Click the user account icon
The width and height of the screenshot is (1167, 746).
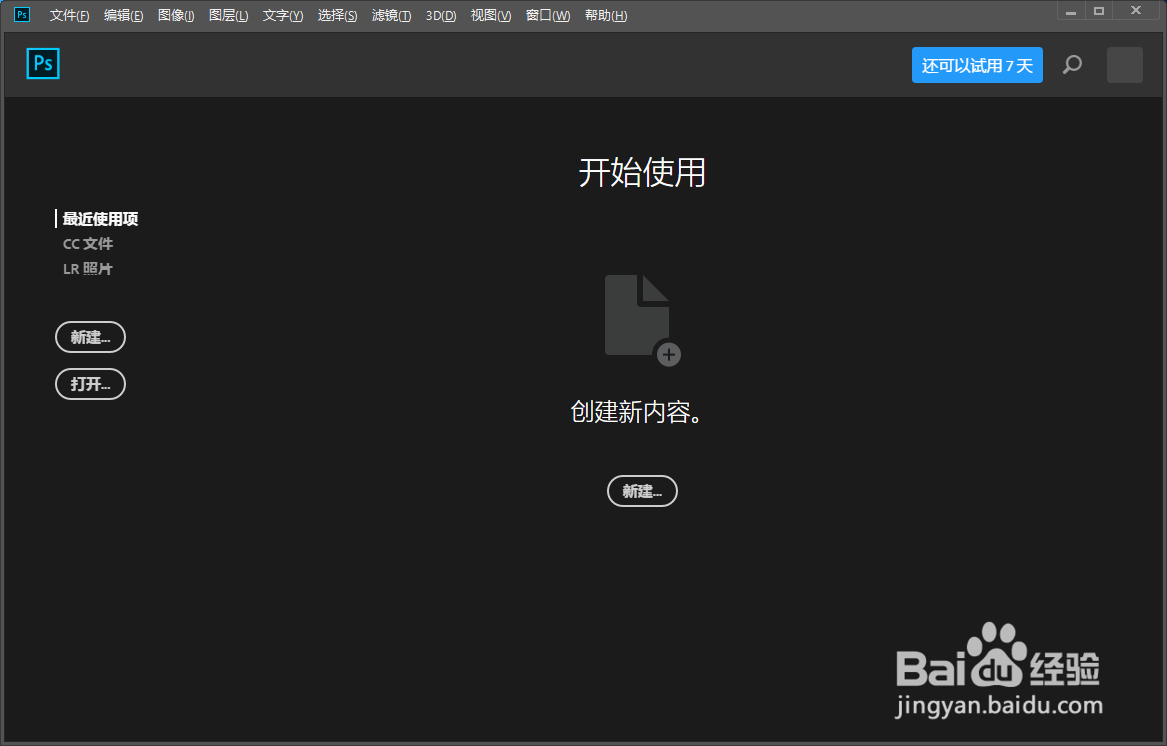(1124, 64)
